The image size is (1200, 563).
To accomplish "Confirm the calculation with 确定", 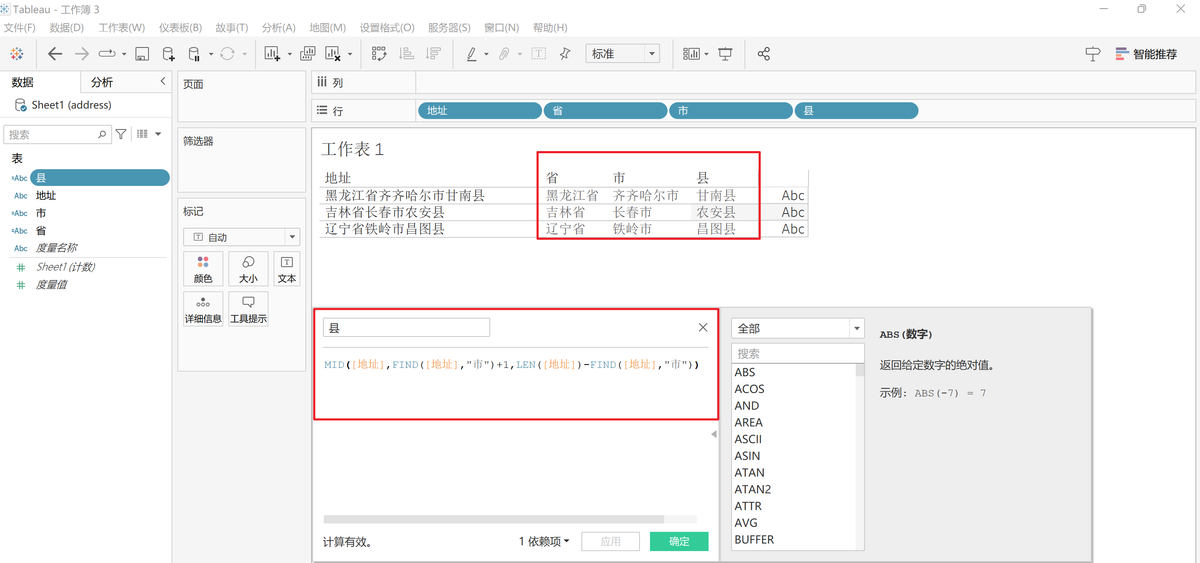I will click(x=679, y=541).
